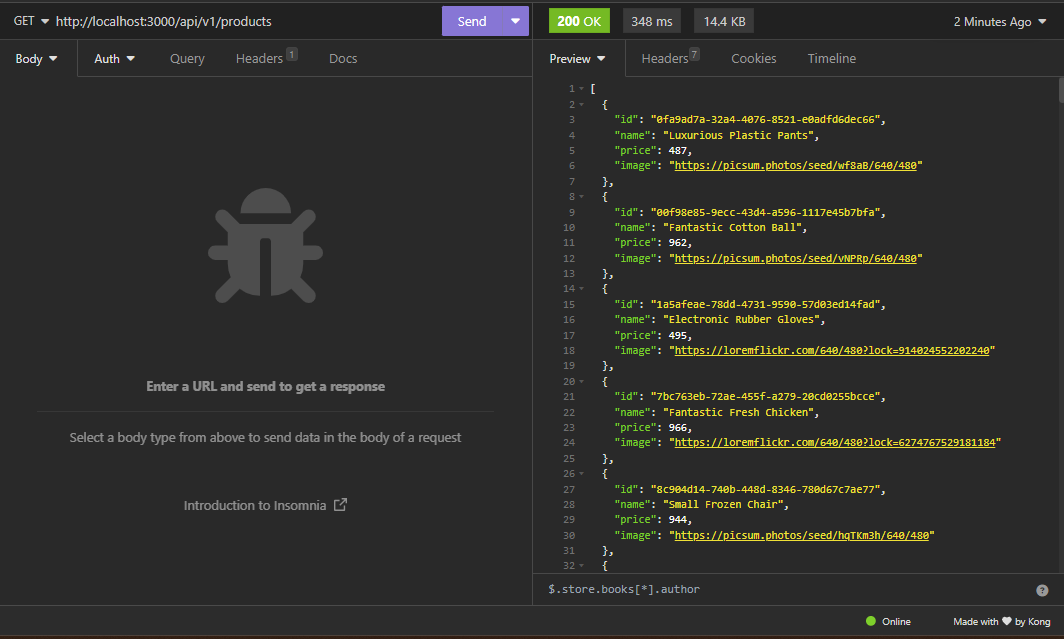1064x639 pixels.
Task: Click the response JSONPath filter field
Action: tap(780, 589)
